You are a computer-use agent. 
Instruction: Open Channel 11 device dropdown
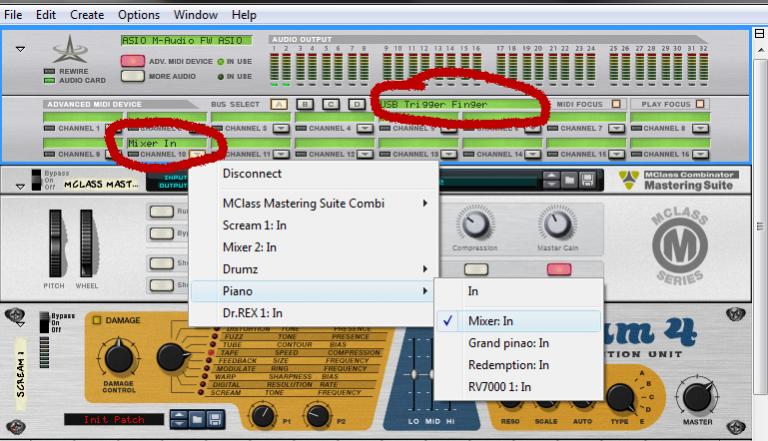click(x=281, y=154)
